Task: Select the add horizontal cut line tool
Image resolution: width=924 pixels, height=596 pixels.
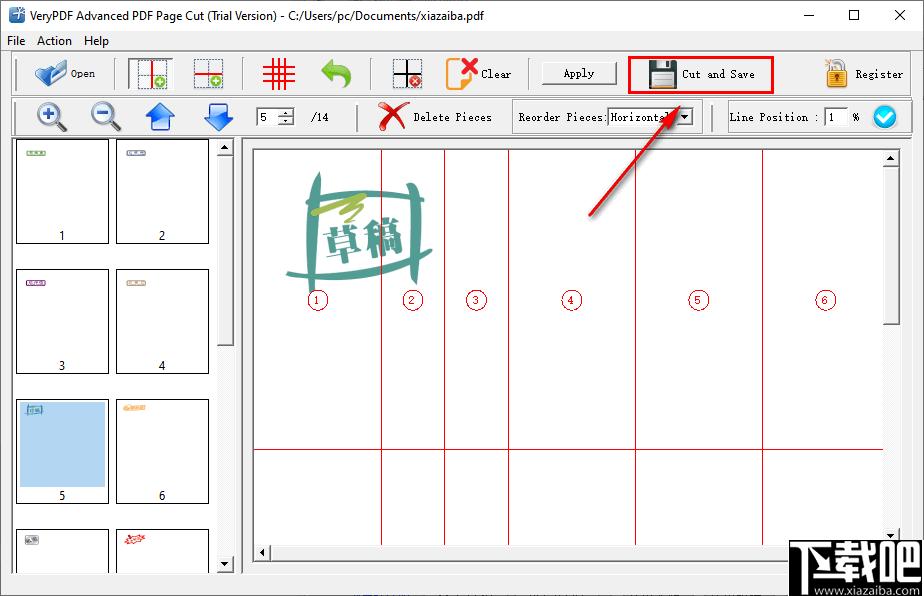Action: point(209,74)
